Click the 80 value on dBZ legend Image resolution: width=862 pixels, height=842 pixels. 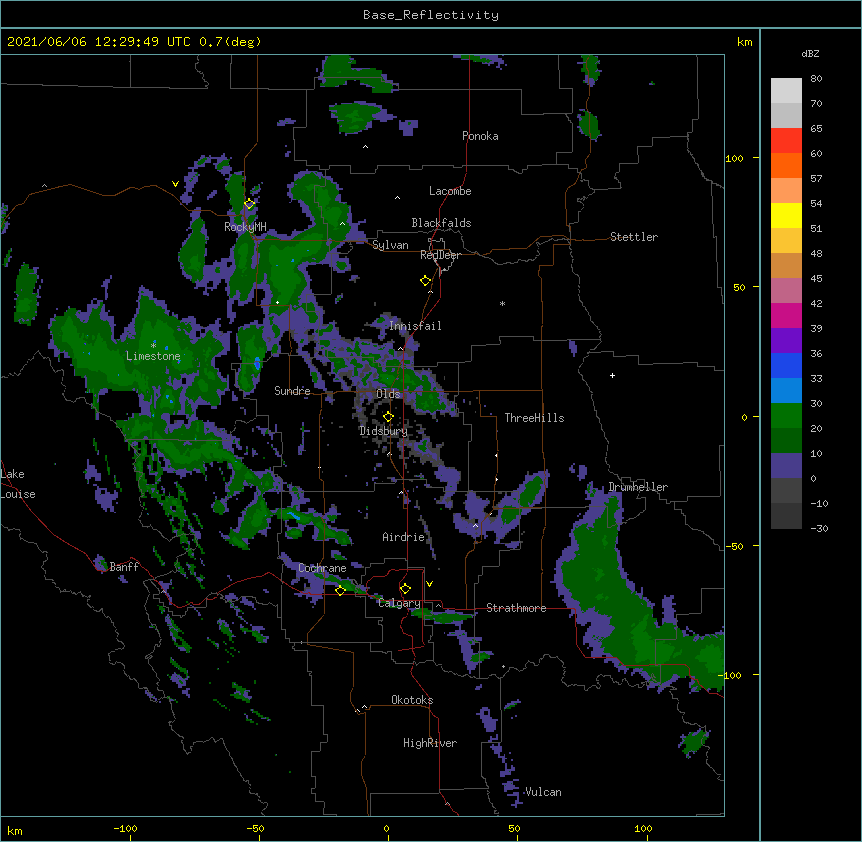point(816,79)
